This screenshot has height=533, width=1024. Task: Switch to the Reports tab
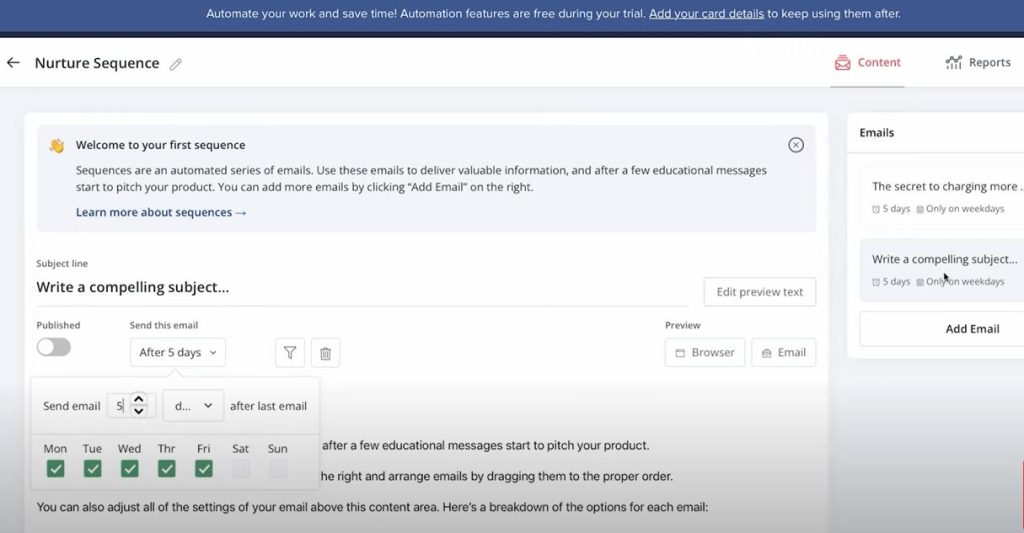978,63
